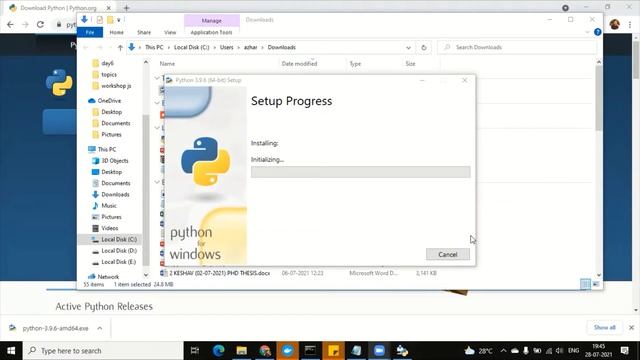Viewport: 640px width, 360px height.
Task: Click the navigation pane scroll-down arrow
Action: click(146, 275)
